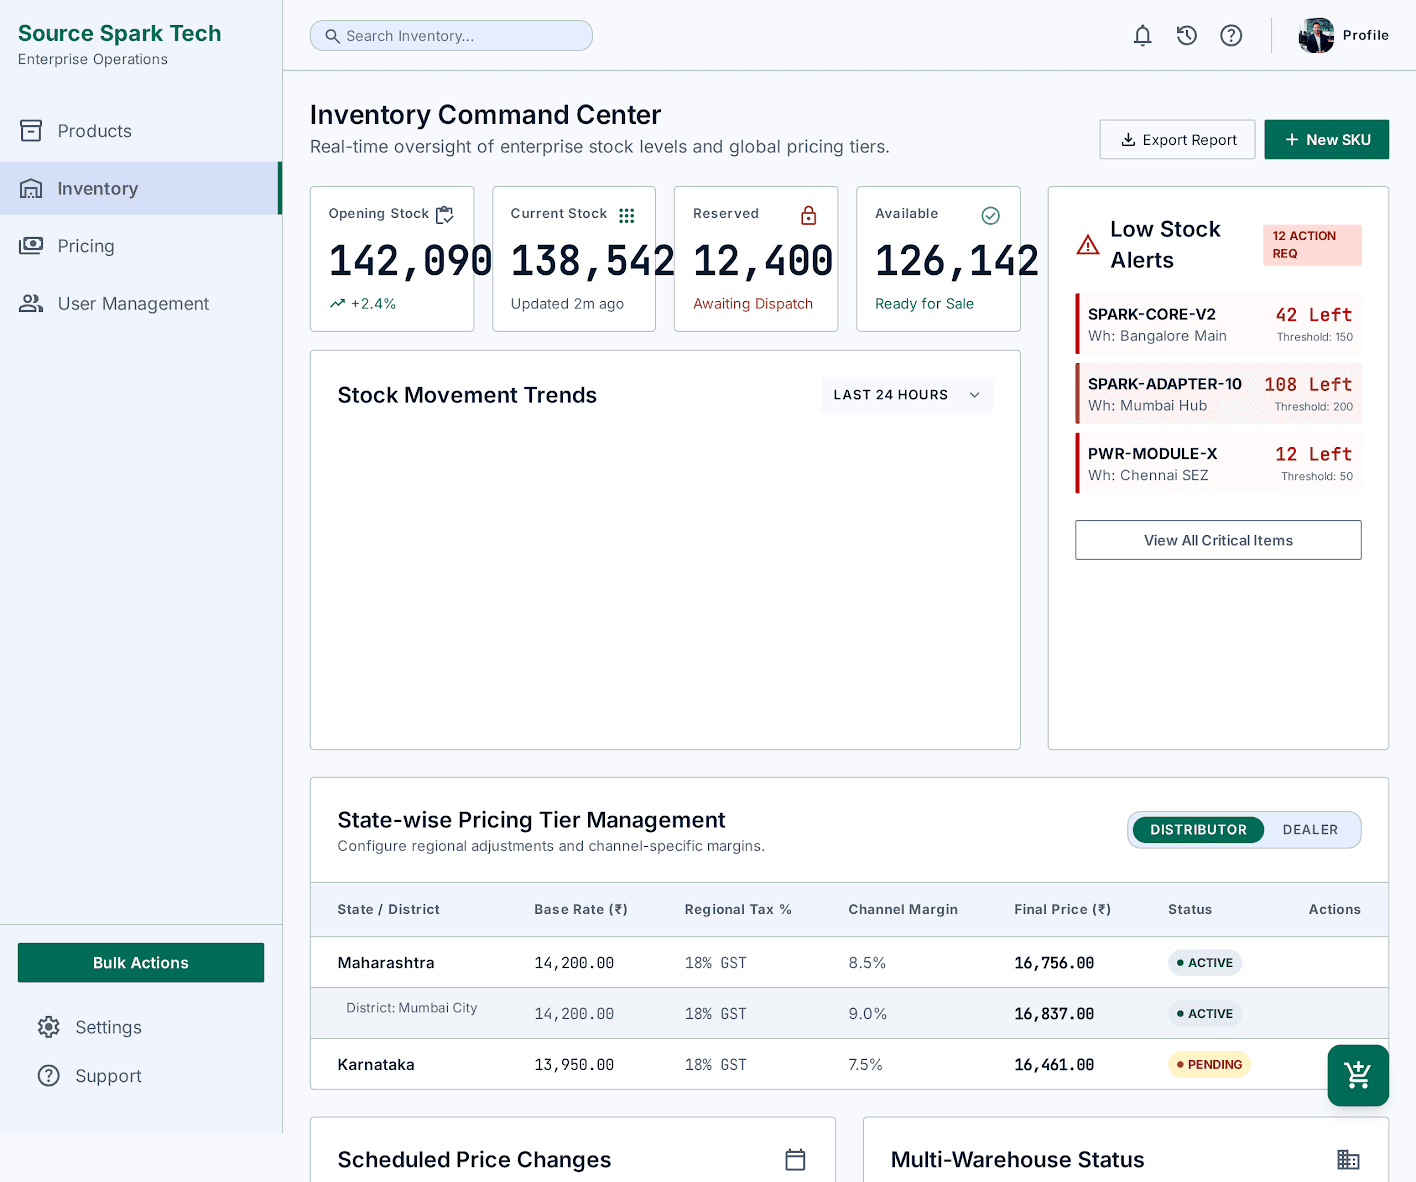Select the Maharashtra row name
This screenshot has height=1182, width=1416.
pyautogui.click(x=386, y=962)
